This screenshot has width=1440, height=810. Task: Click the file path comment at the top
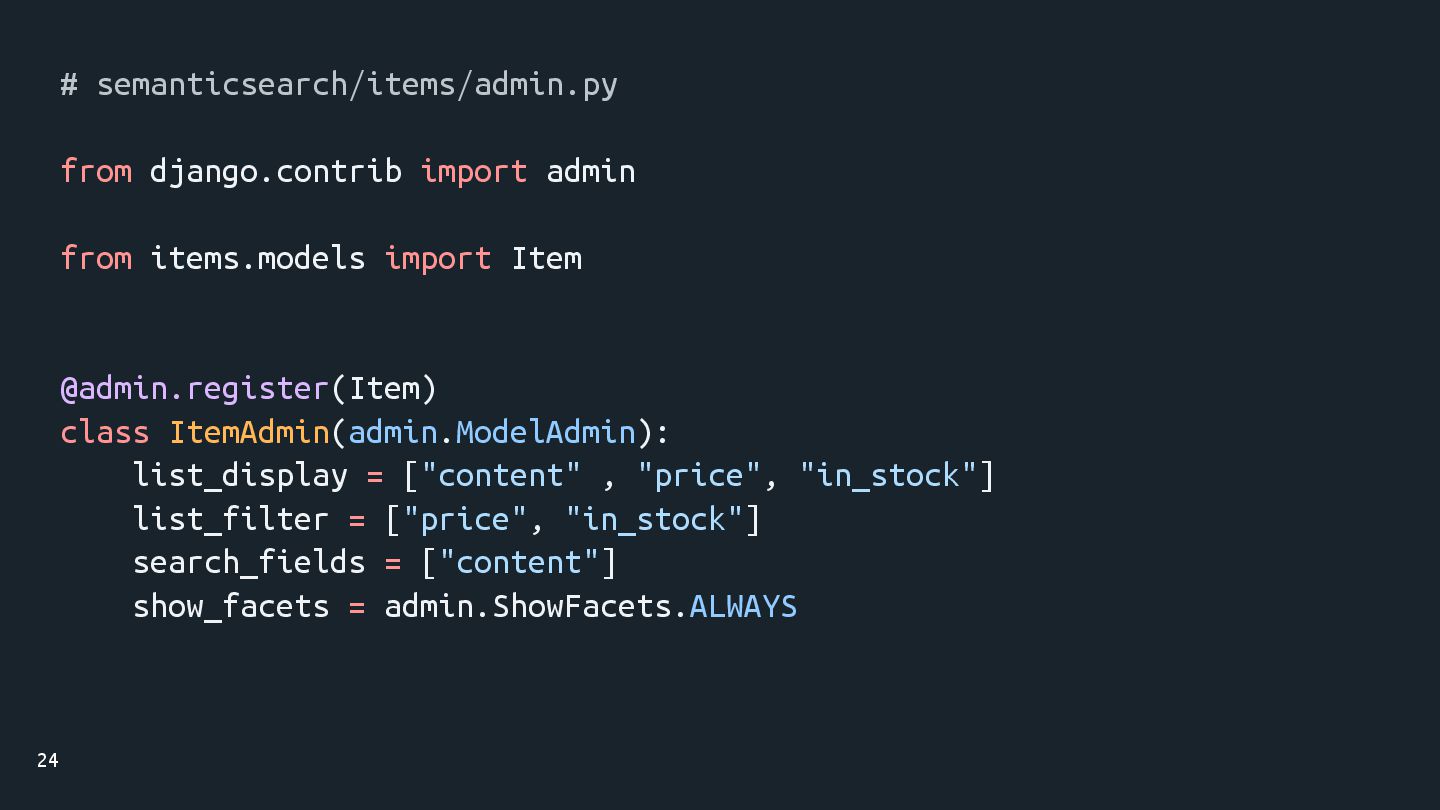(339, 85)
